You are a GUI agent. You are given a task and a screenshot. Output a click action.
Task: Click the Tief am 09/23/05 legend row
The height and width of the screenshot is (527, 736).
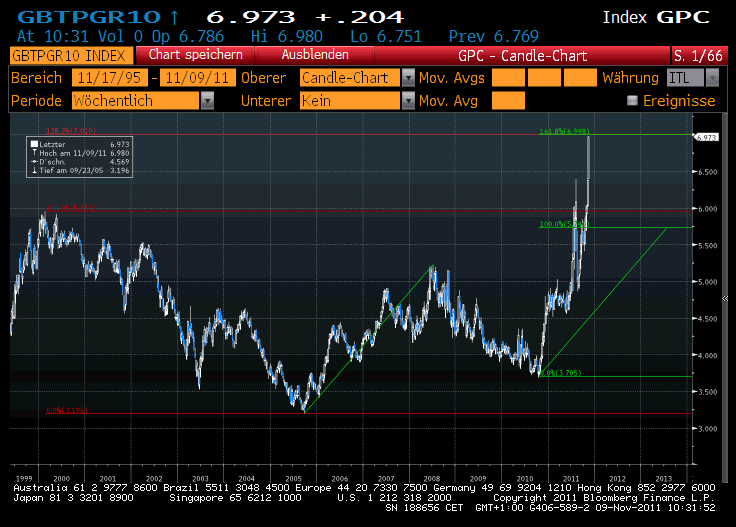[80, 170]
